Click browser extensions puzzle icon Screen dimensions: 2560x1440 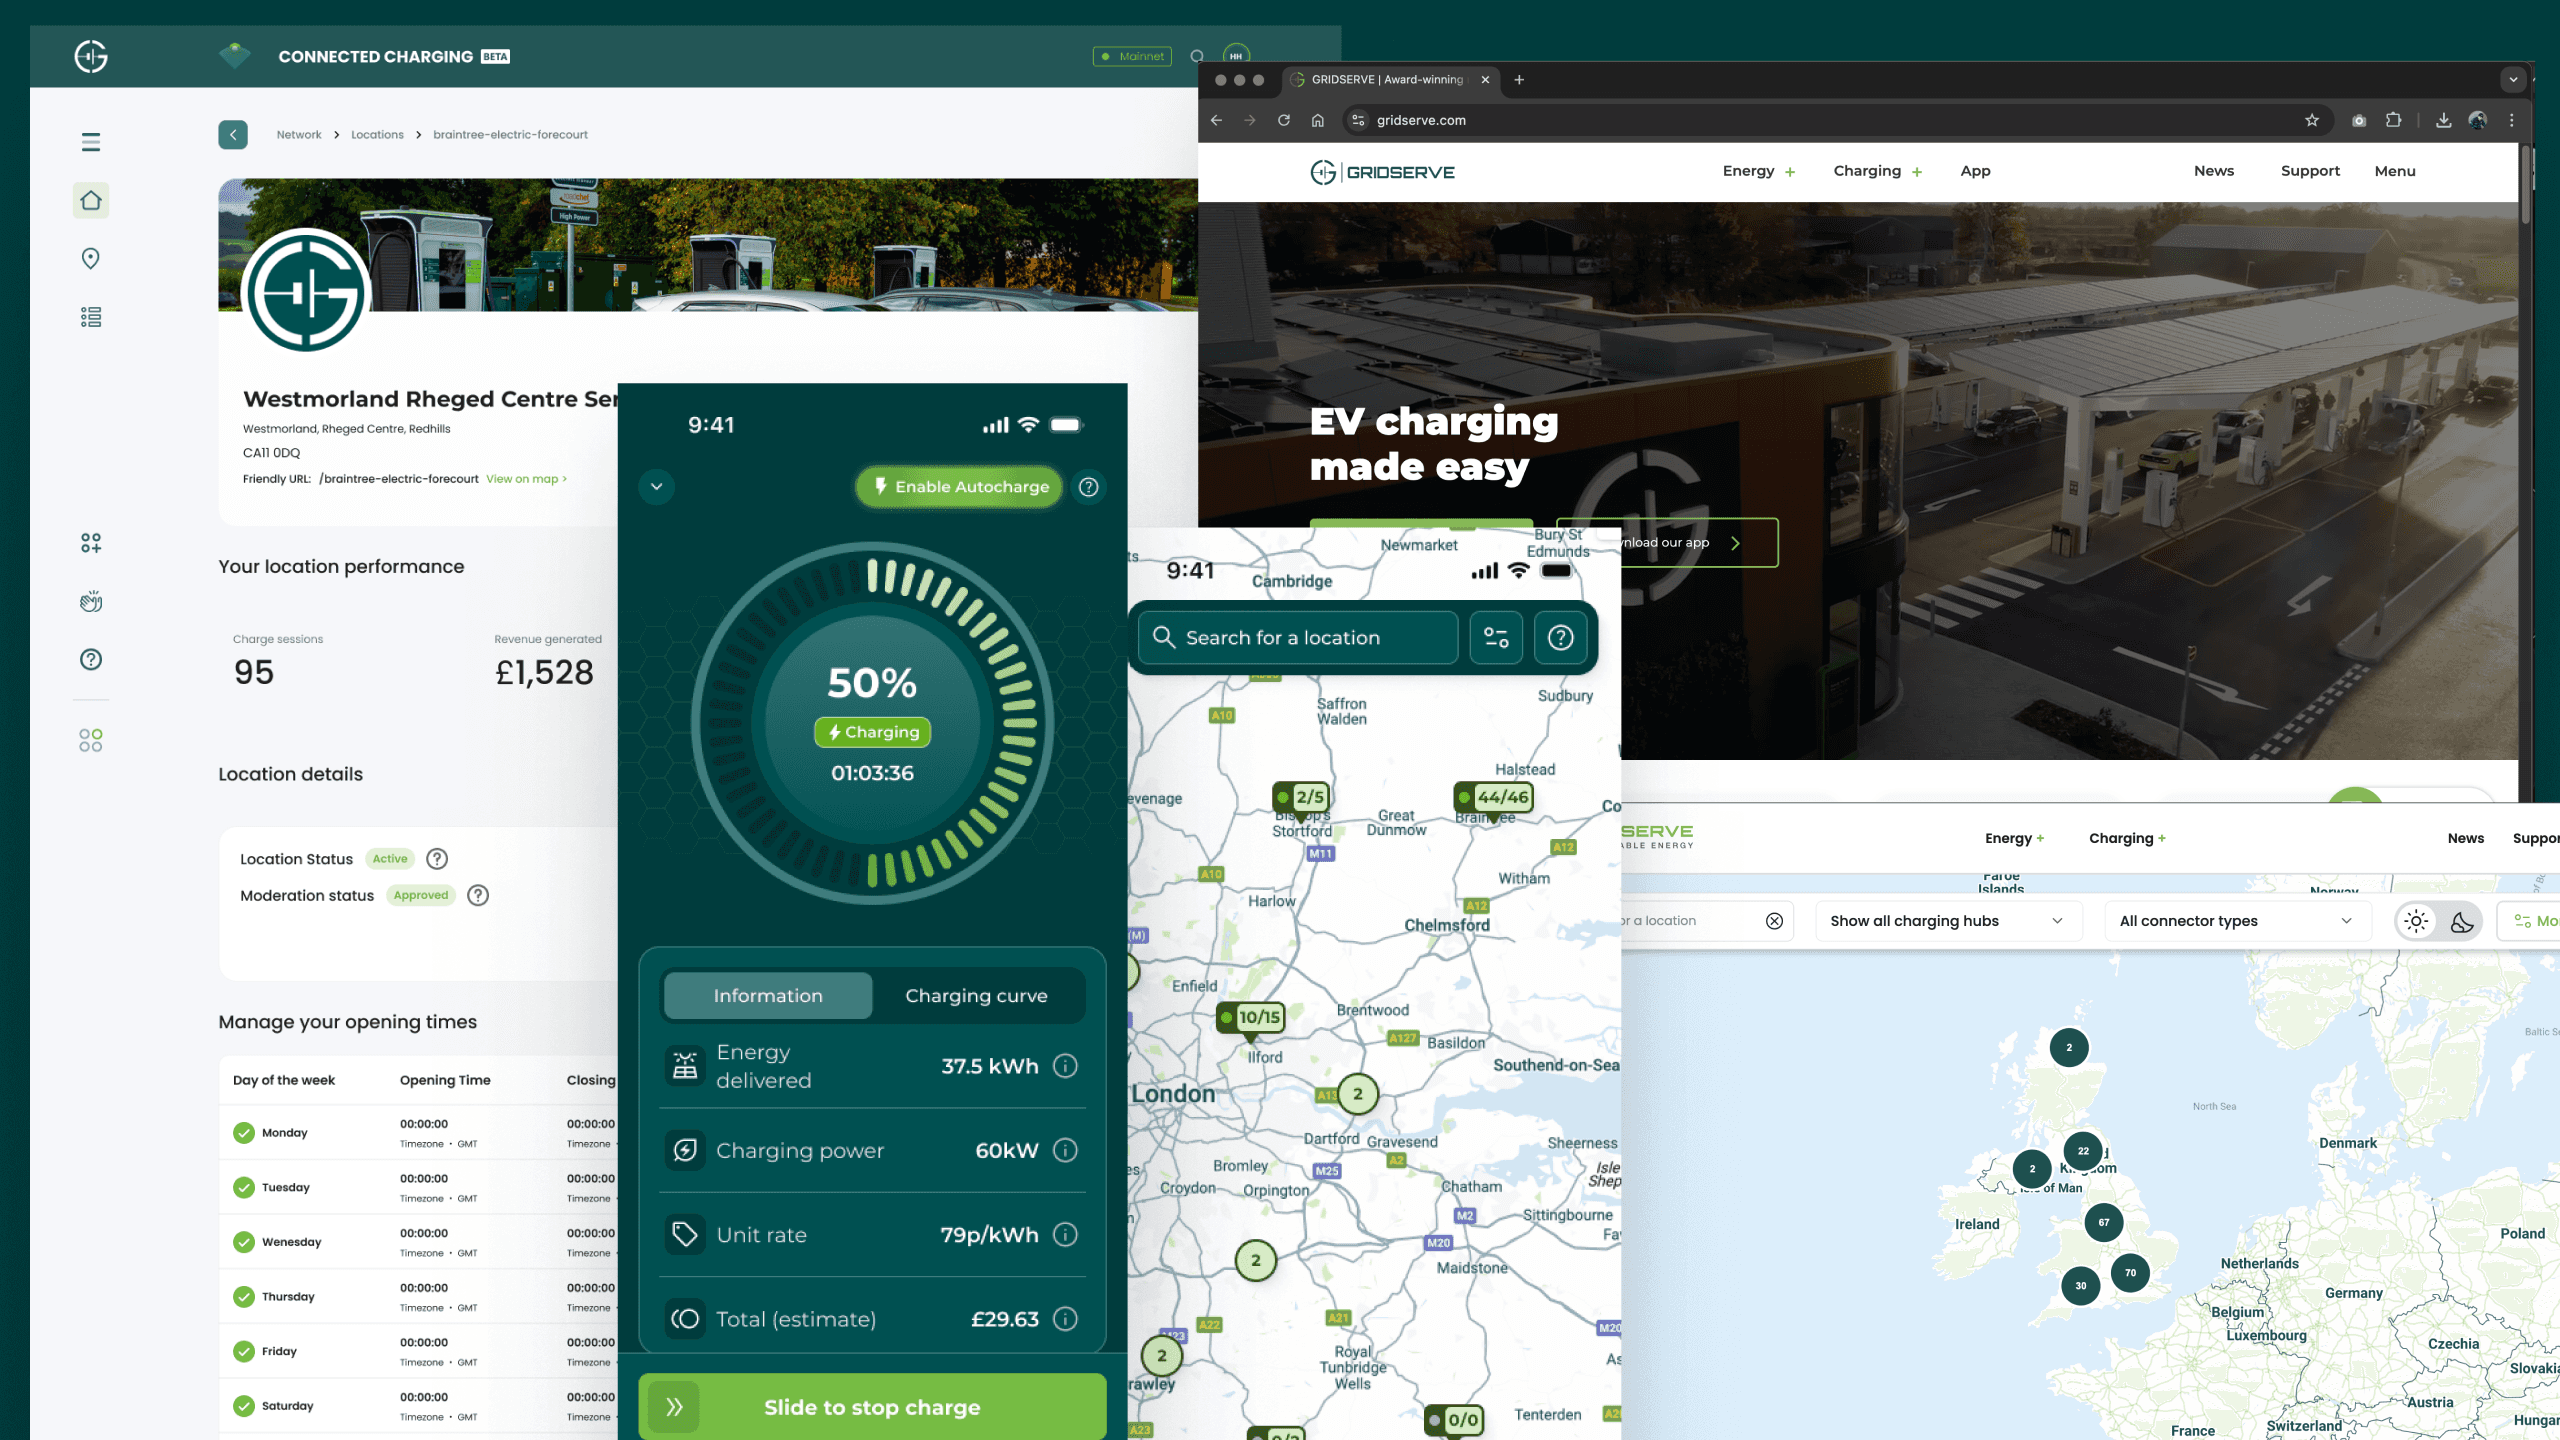(x=2393, y=120)
